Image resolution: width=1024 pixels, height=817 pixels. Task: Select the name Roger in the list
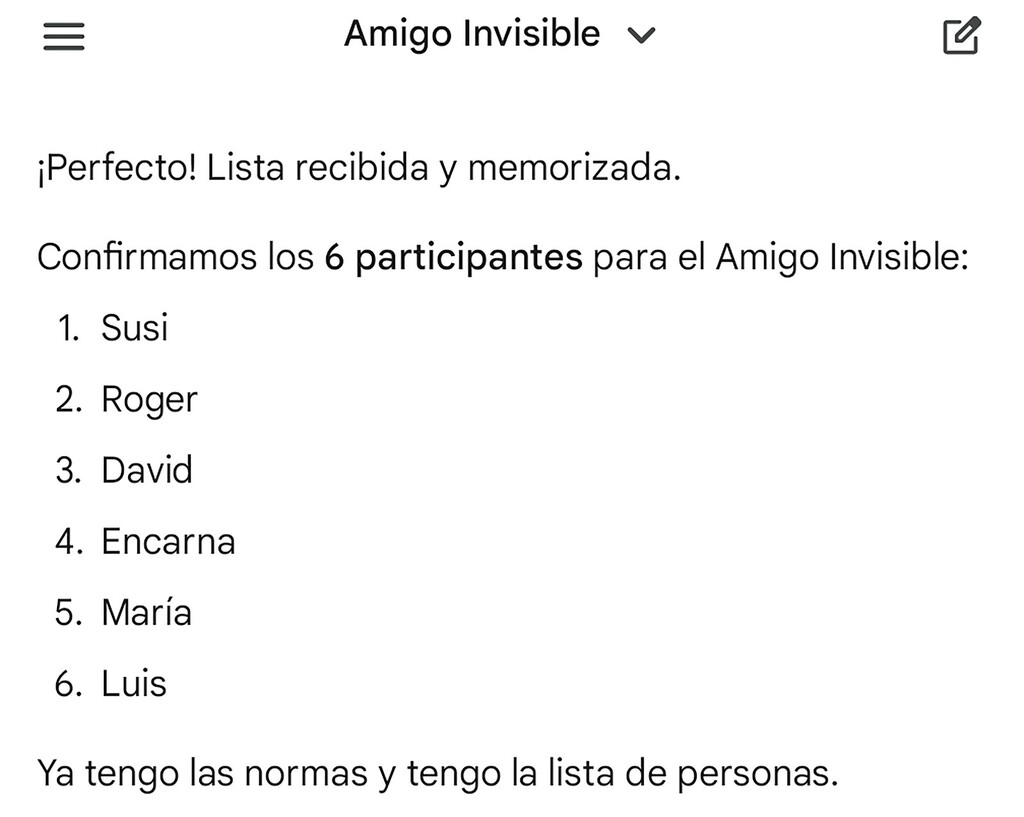(148, 398)
